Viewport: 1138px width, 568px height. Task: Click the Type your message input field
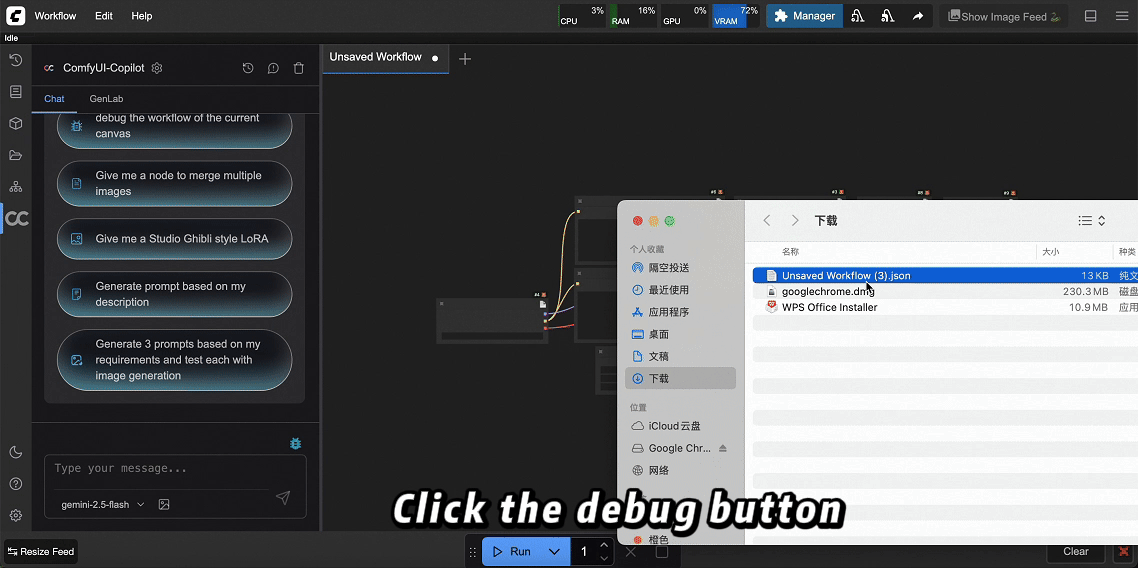point(165,469)
